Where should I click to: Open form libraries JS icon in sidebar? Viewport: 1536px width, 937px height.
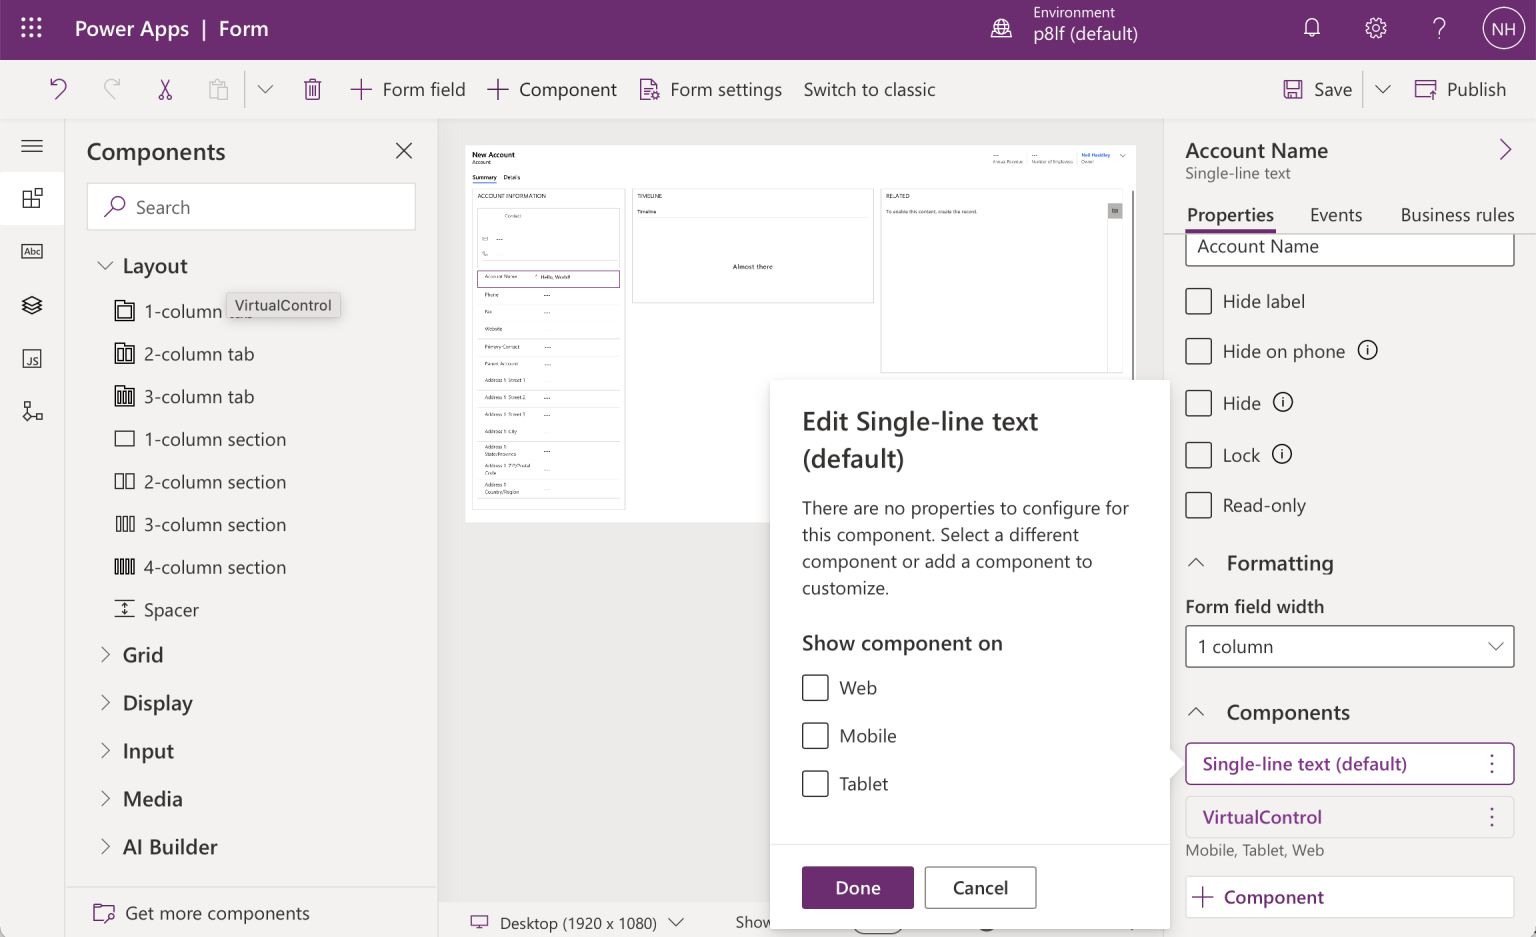point(32,359)
